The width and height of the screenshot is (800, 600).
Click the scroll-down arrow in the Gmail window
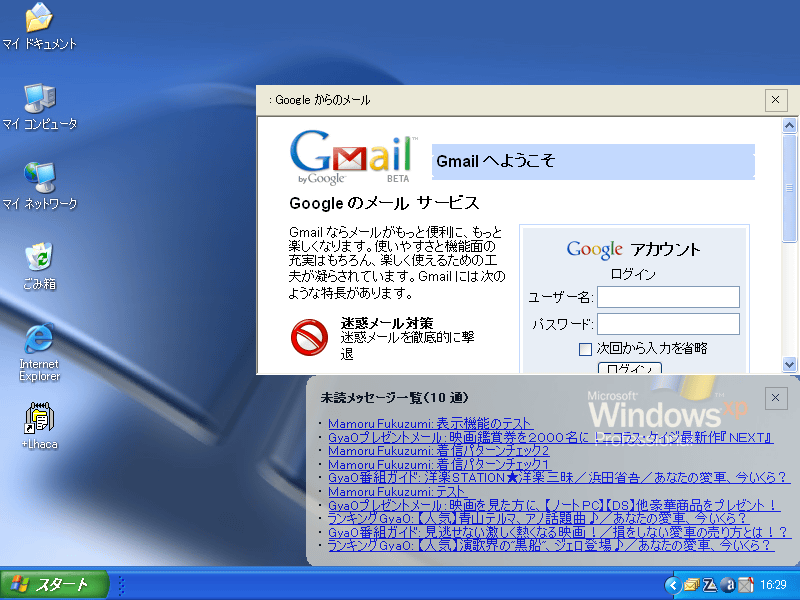789,364
